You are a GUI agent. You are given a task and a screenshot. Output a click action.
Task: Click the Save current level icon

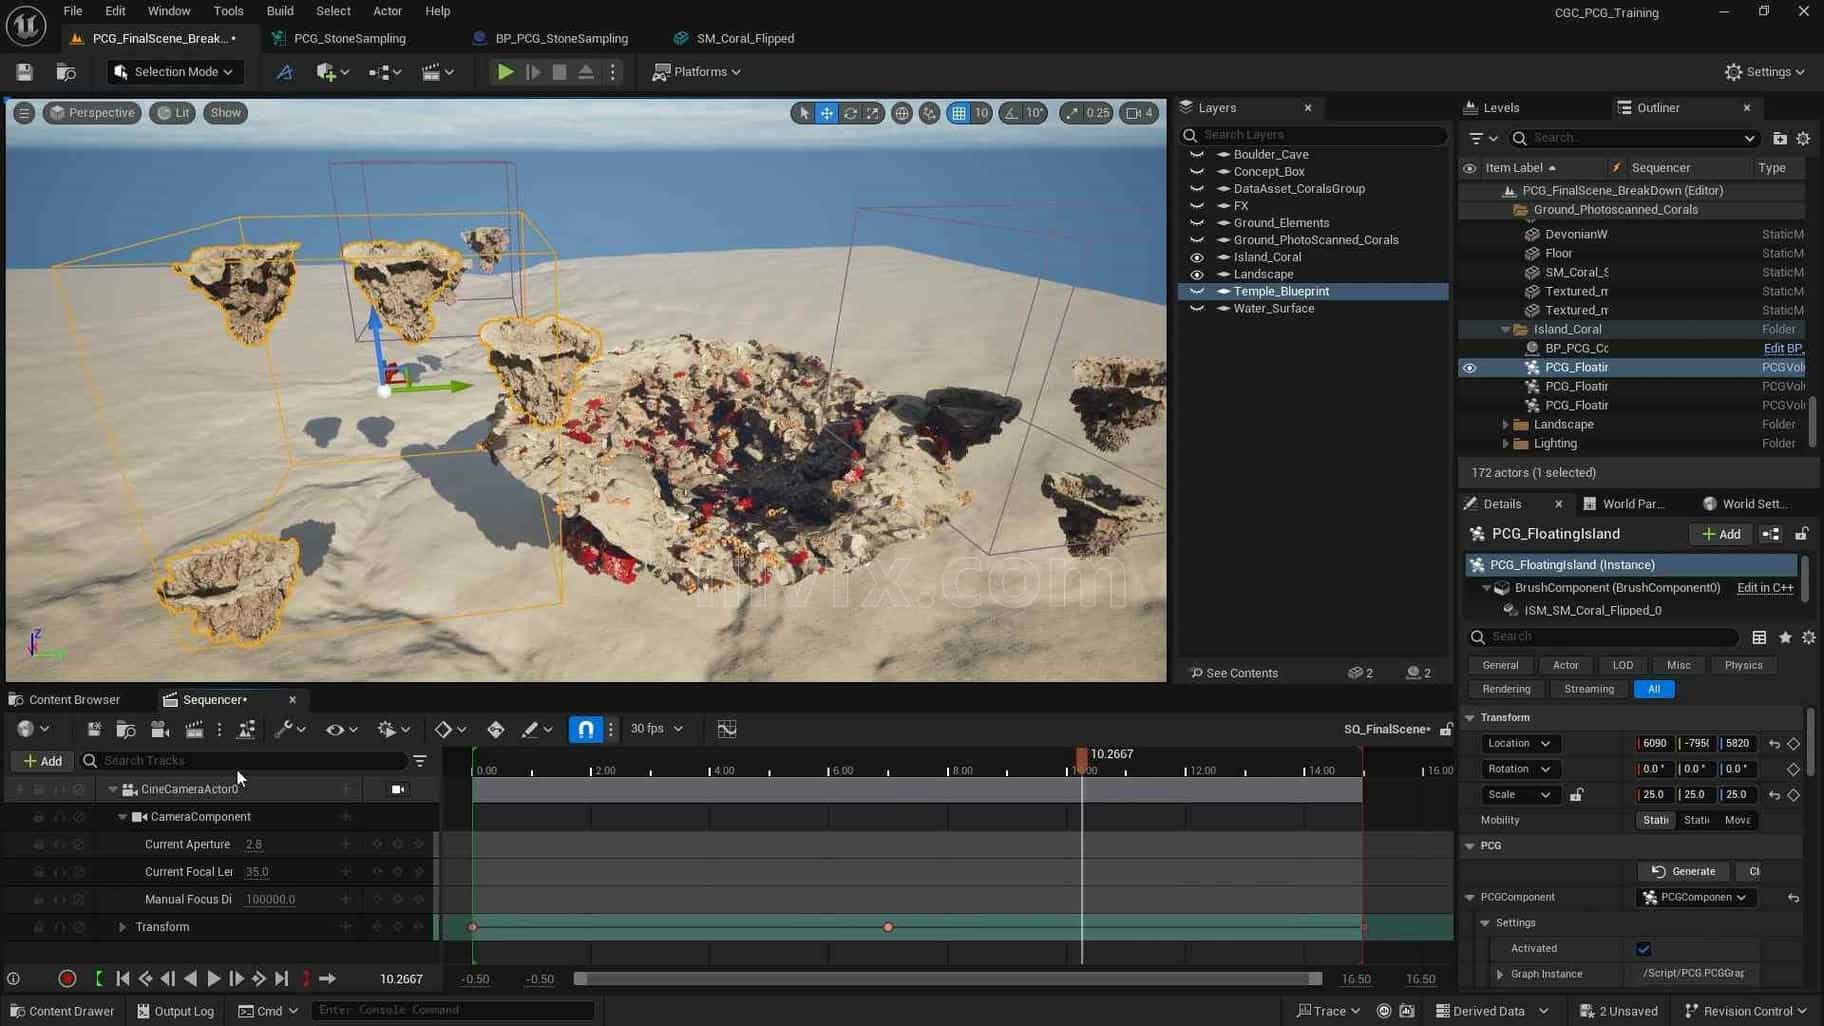coord(24,72)
